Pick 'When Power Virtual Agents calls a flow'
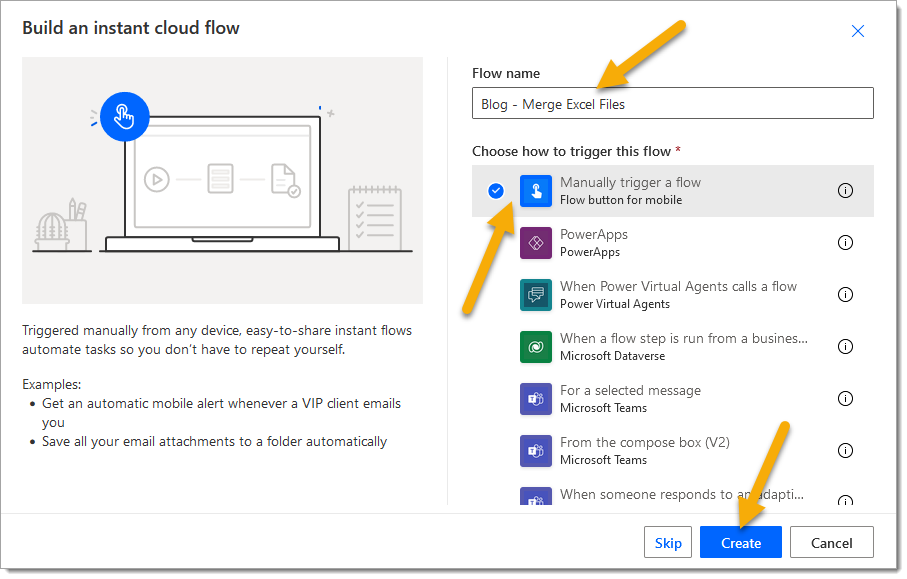The width and height of the screenshot is (907, 579). (x=679, y=286)
